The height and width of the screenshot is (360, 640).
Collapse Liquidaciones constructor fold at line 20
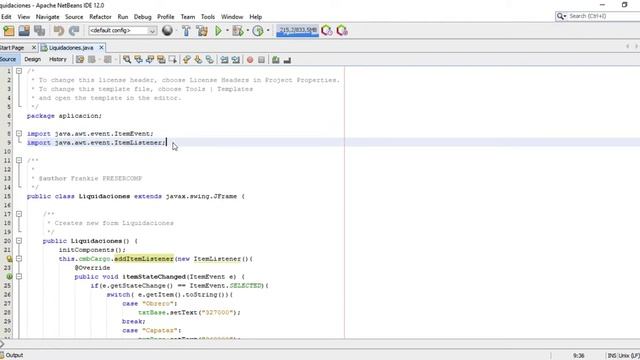click(19, 241)
